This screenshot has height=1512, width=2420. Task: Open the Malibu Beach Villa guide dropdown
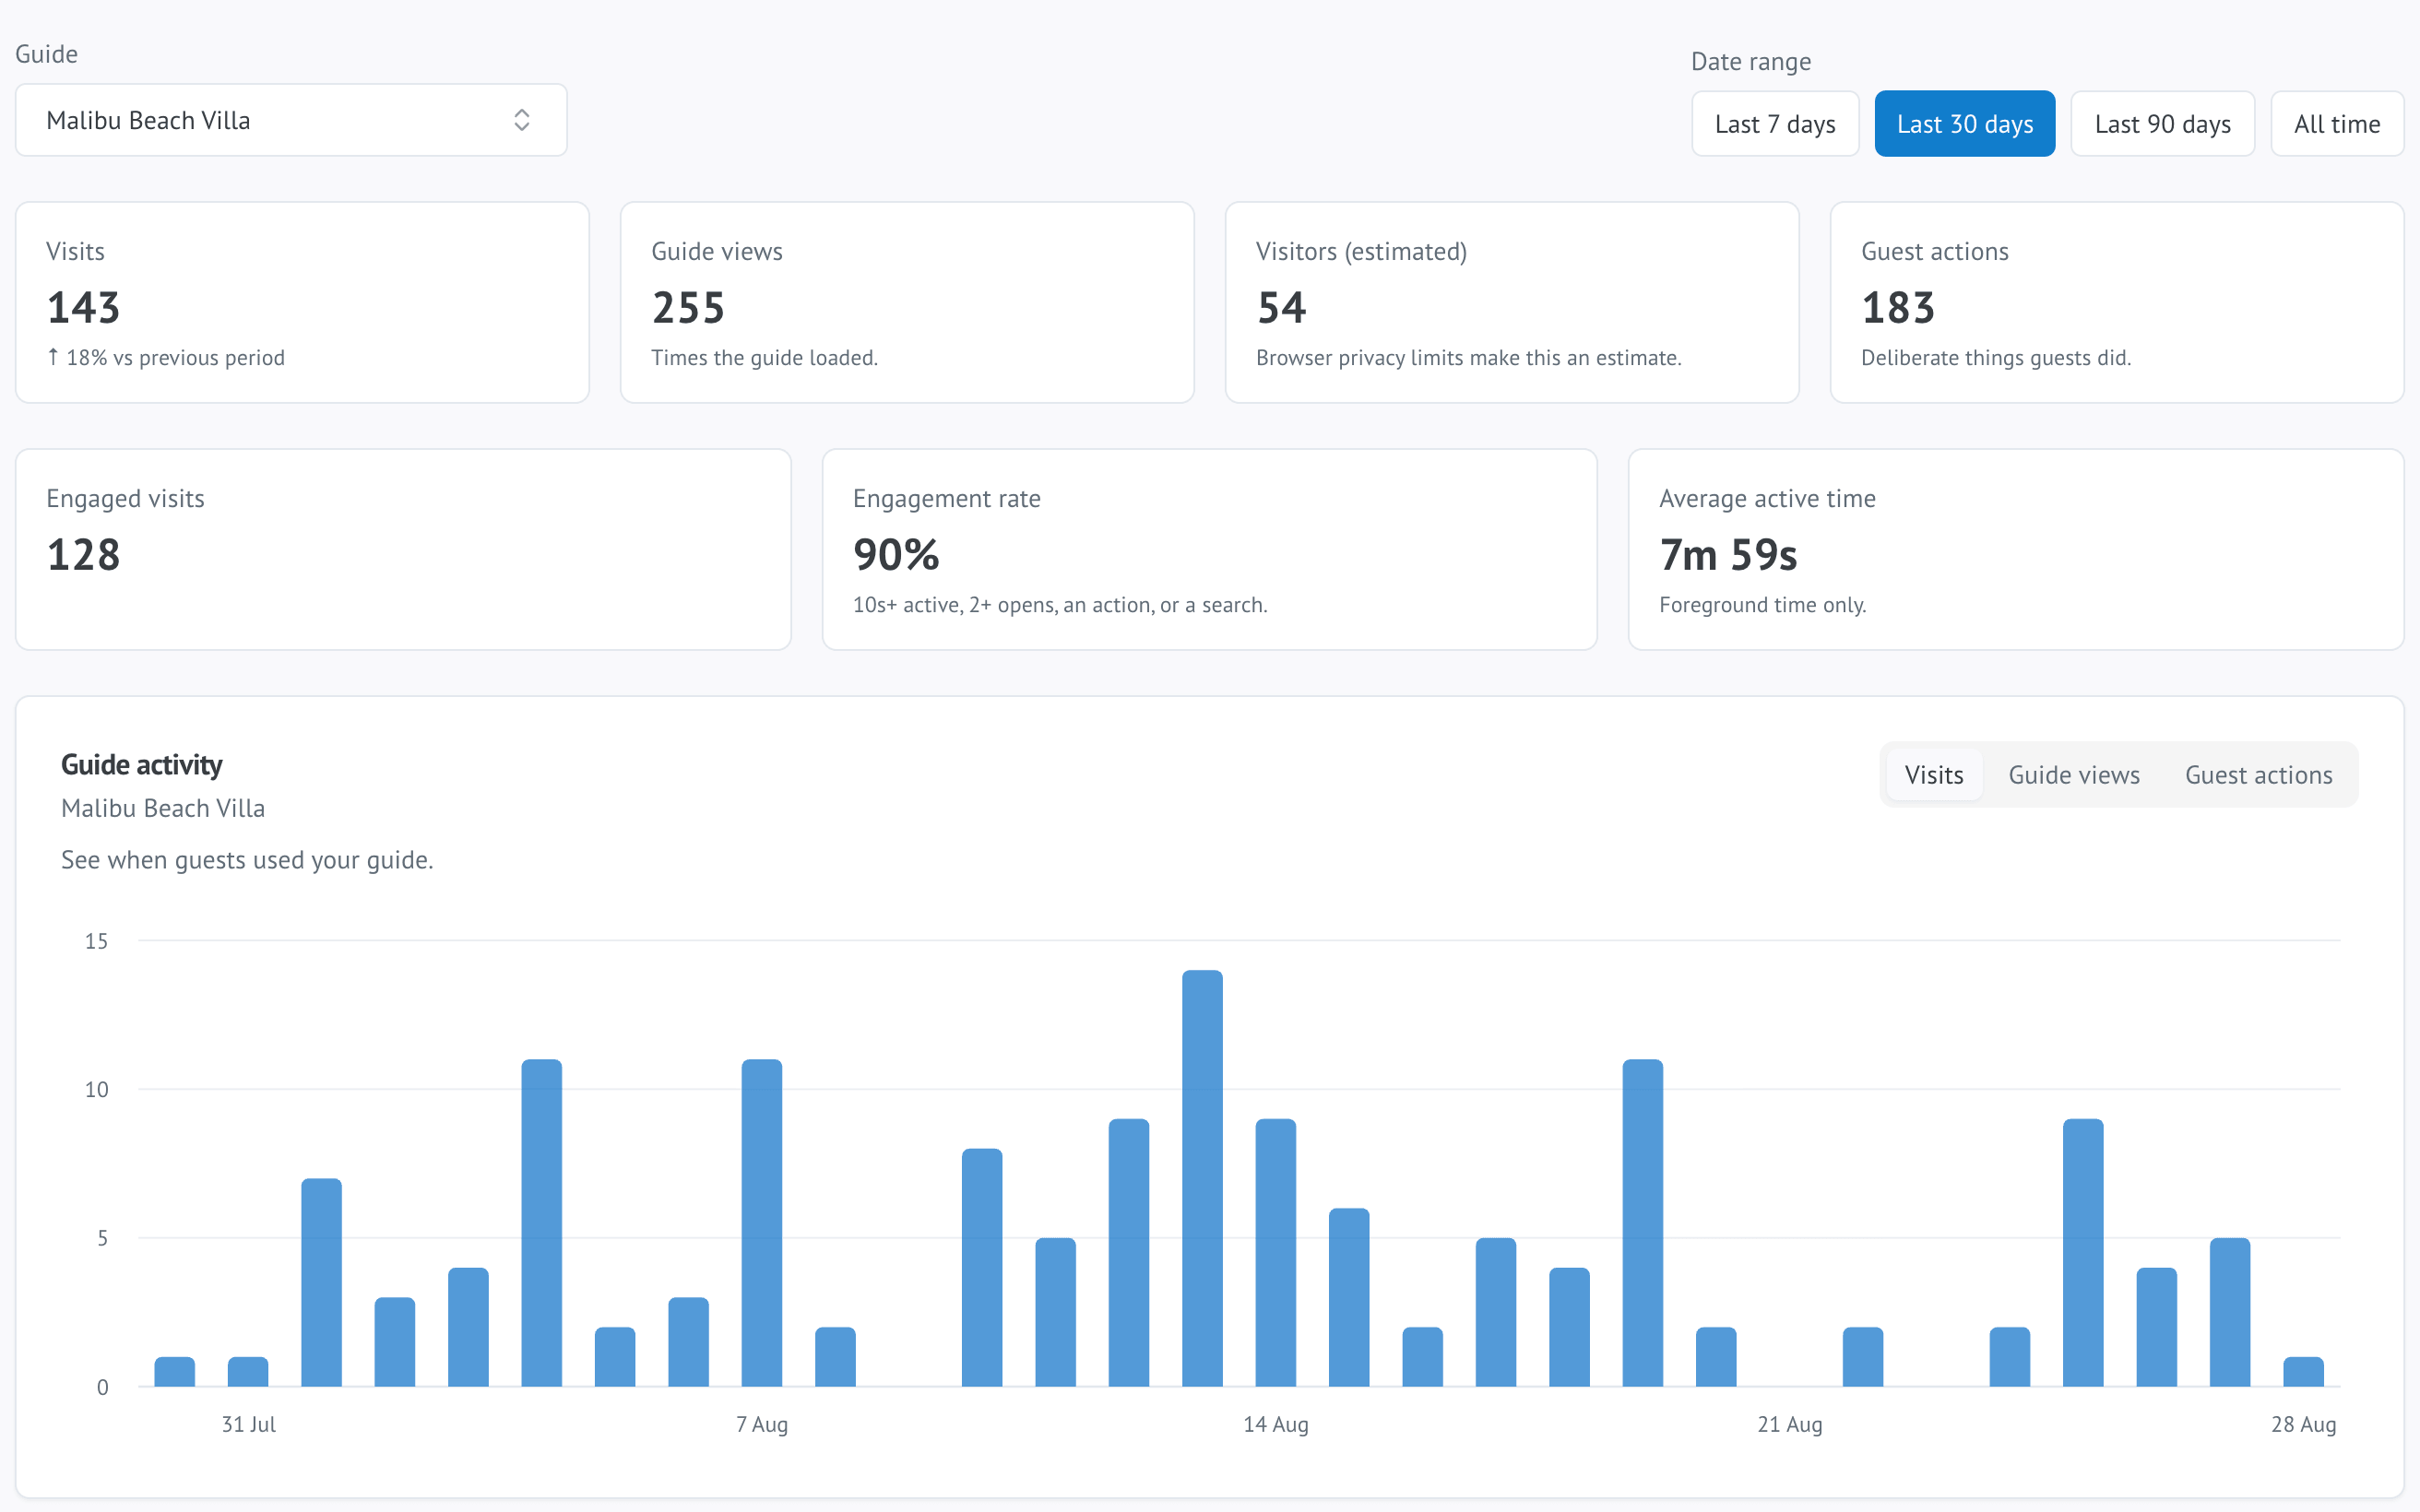point(291,120)
